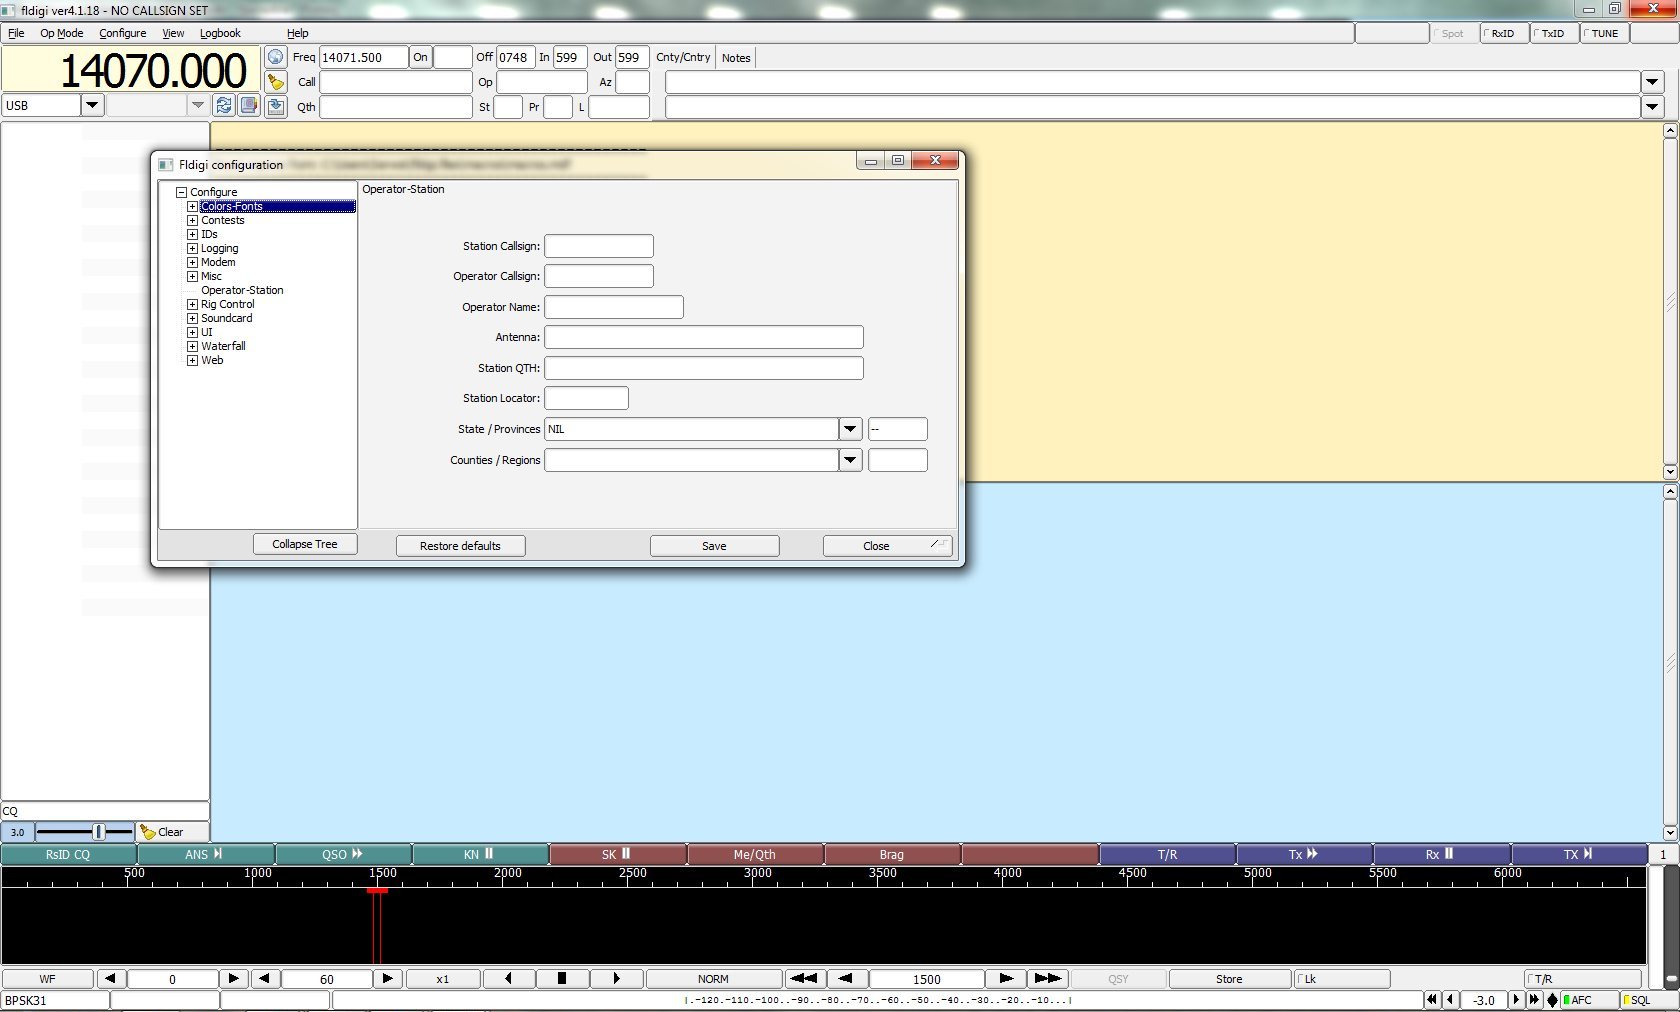Increase waterfall upper level with right arrow near 0
This screenshot has width=1680, height=1012.
coord(233,979)
